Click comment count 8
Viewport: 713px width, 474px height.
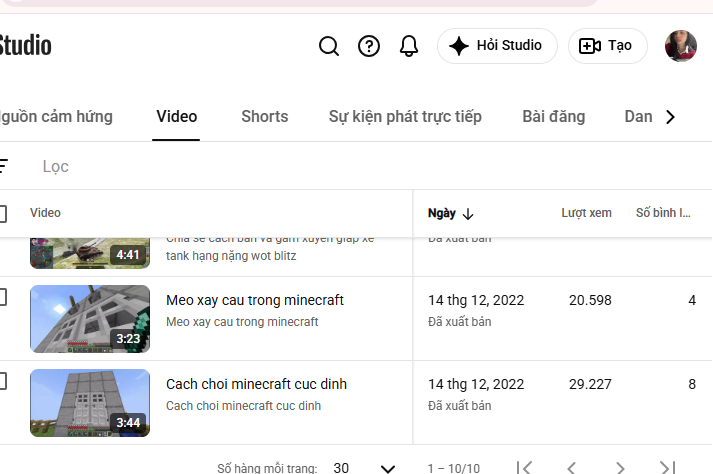[692, 384]
